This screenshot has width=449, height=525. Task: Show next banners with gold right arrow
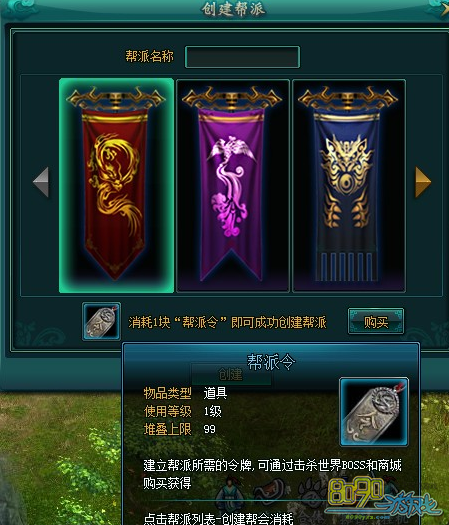(x=423, y=182)
